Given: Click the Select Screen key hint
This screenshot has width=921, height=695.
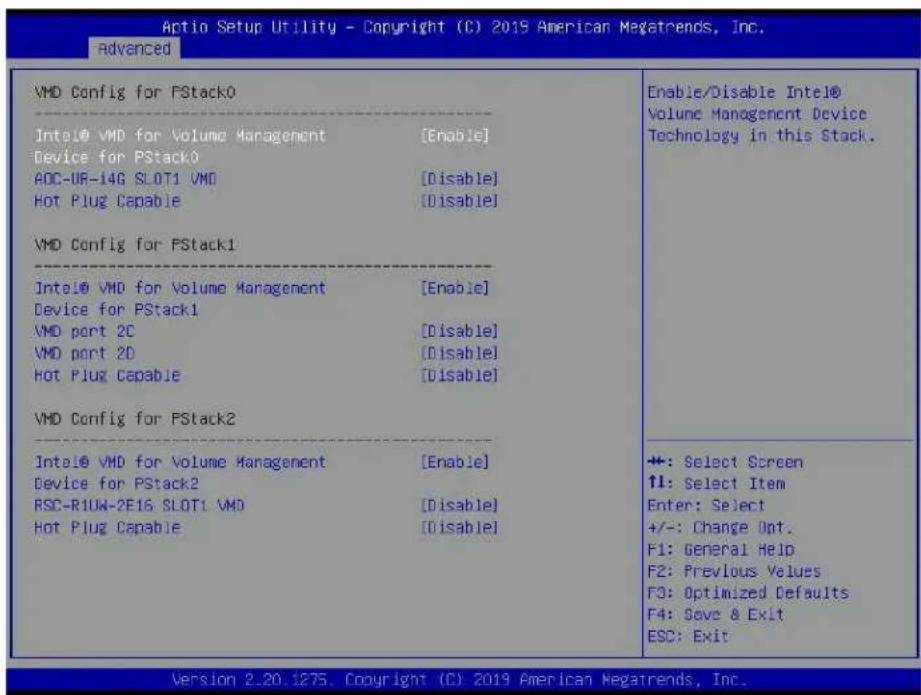Looking at the screenshot, I should 725,462.
